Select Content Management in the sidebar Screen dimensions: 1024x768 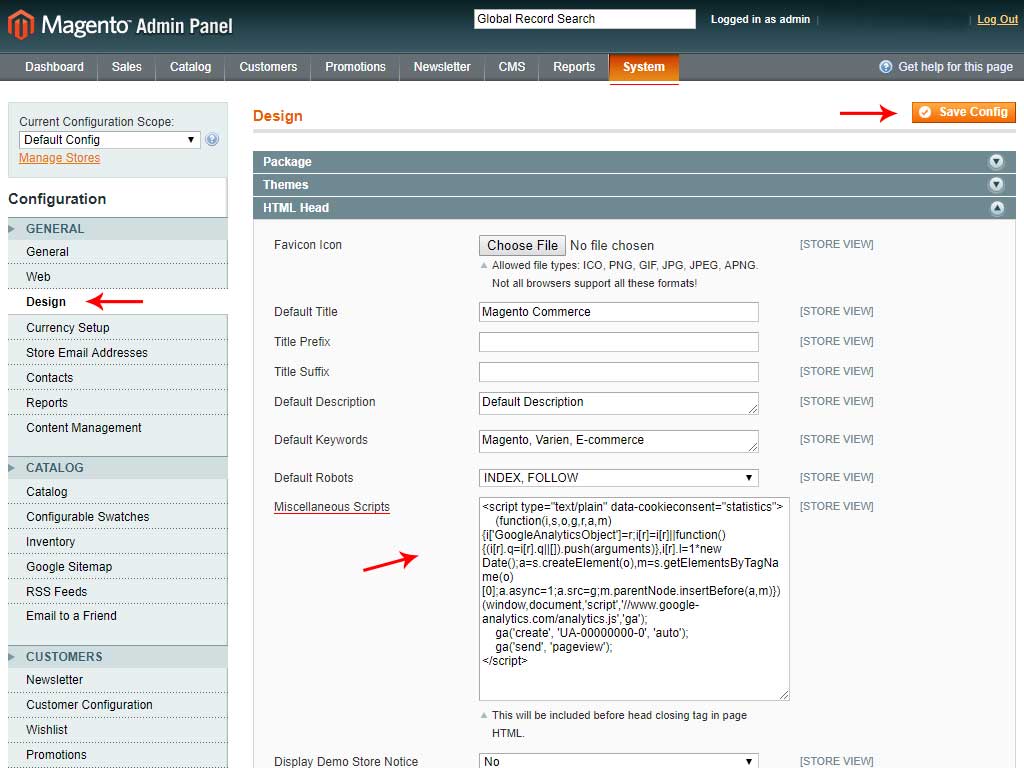118,428
